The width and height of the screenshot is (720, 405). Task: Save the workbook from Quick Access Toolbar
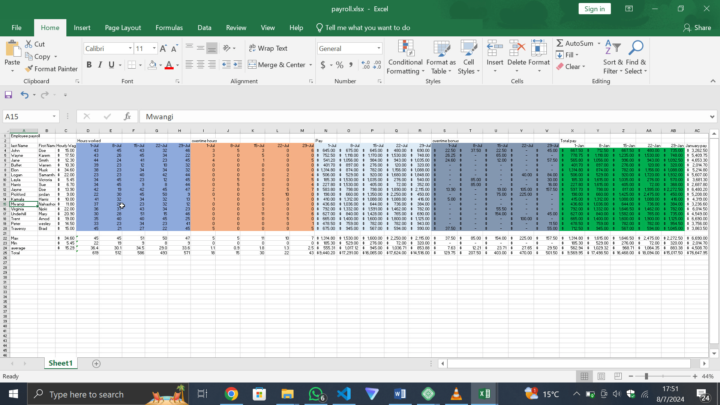pos(10,95)
